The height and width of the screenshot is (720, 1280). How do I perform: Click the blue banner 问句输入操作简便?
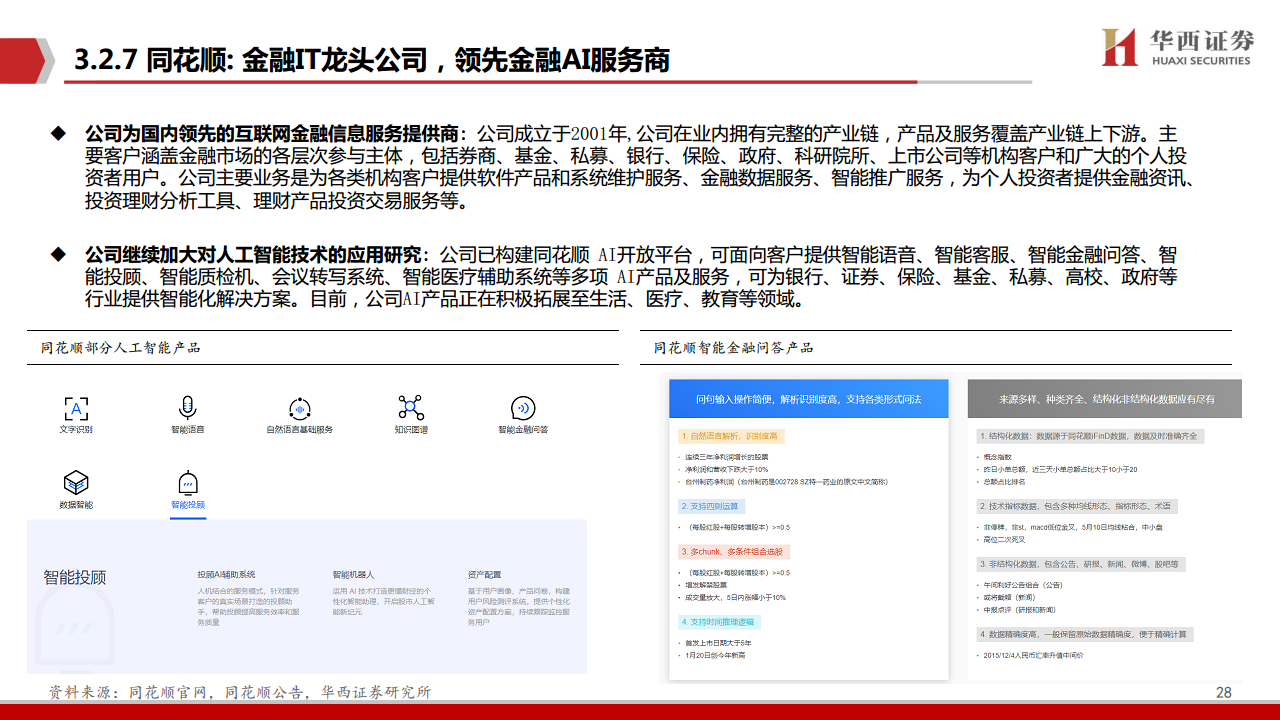[808, 399]
